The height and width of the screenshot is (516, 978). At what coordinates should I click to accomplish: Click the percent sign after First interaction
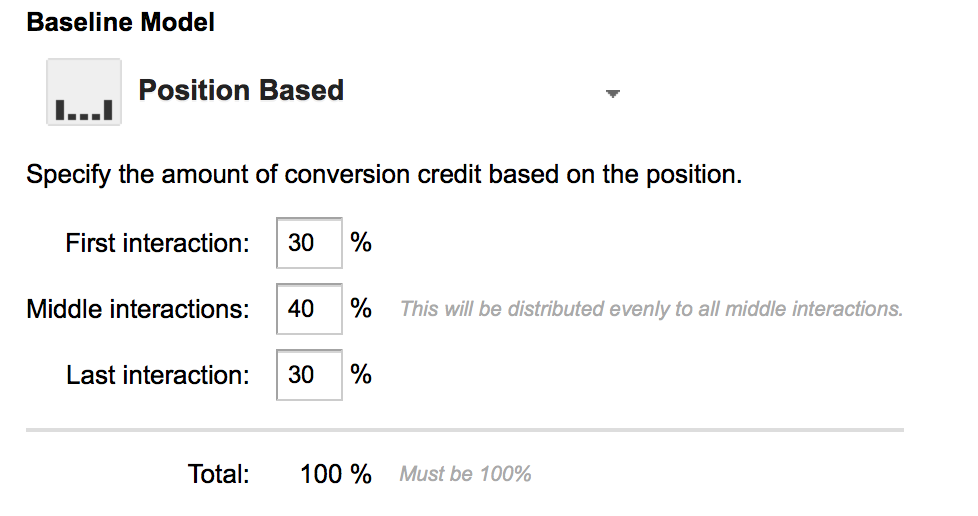(x=361, y=242)
